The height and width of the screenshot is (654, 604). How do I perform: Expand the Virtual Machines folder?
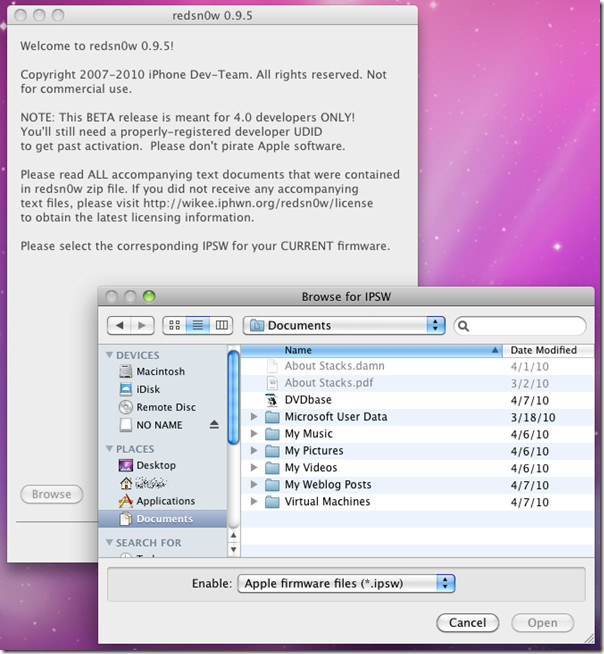click(x=255, y=501)
